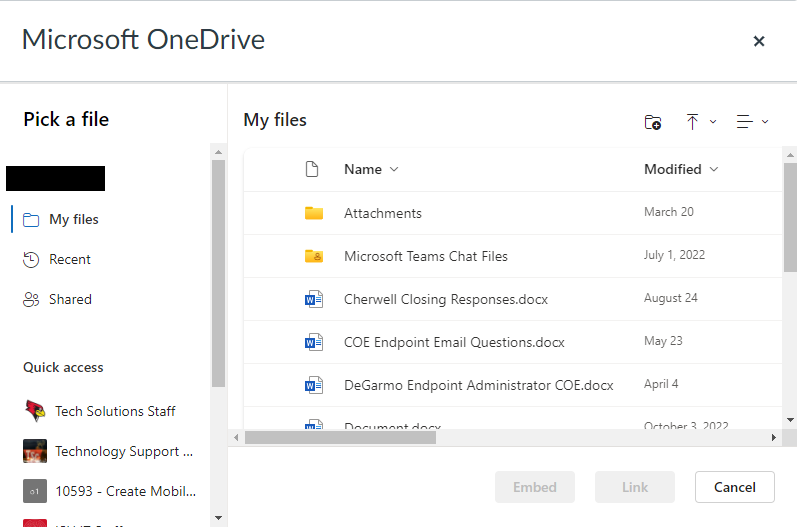Open 10593 - Create Mobil... quick access
The width and height of the screenshot is (797, 527).
pos(126,491)
